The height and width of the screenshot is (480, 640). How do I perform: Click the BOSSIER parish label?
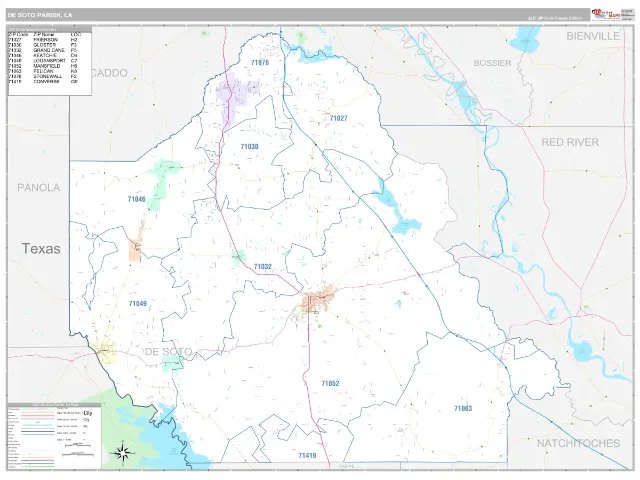[x=492, y=63]
